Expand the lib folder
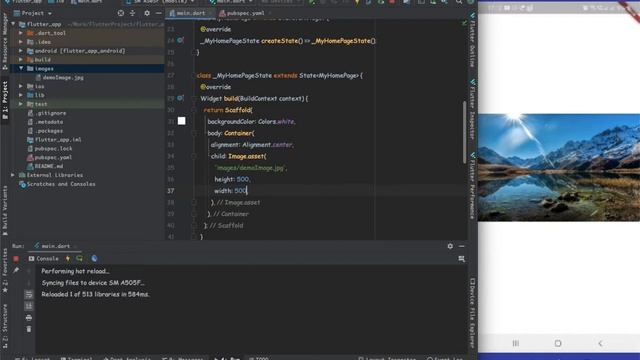The image size is (640, 360). [21, 95]
